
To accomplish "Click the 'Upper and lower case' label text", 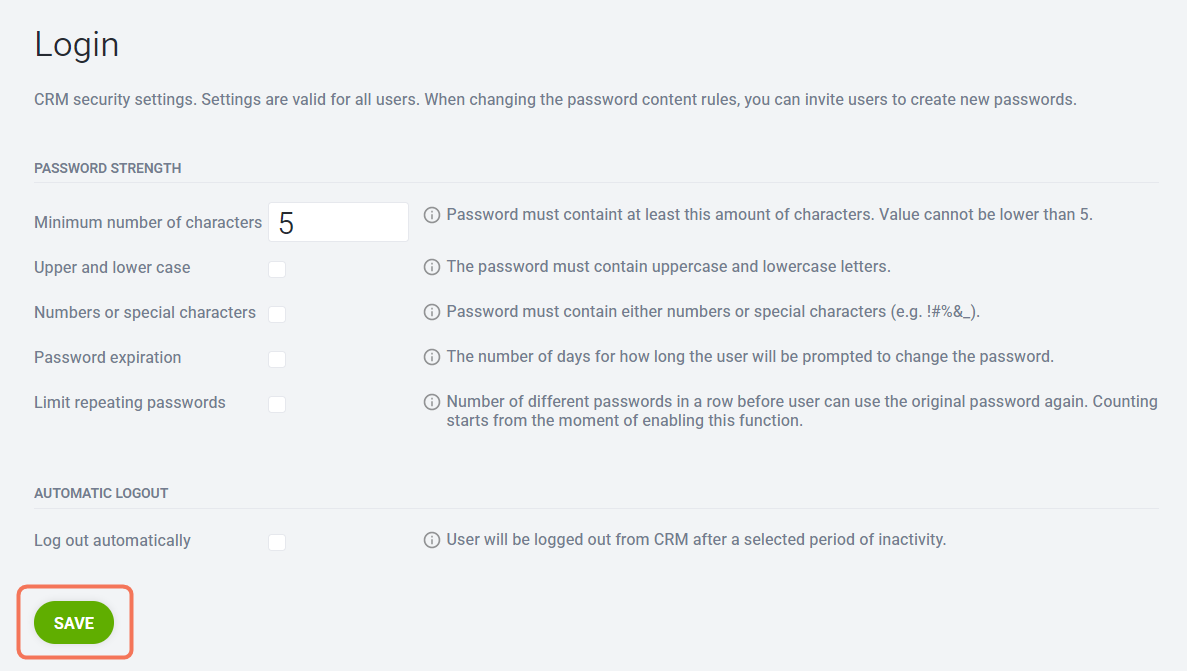I will click(x=112, y=267).
